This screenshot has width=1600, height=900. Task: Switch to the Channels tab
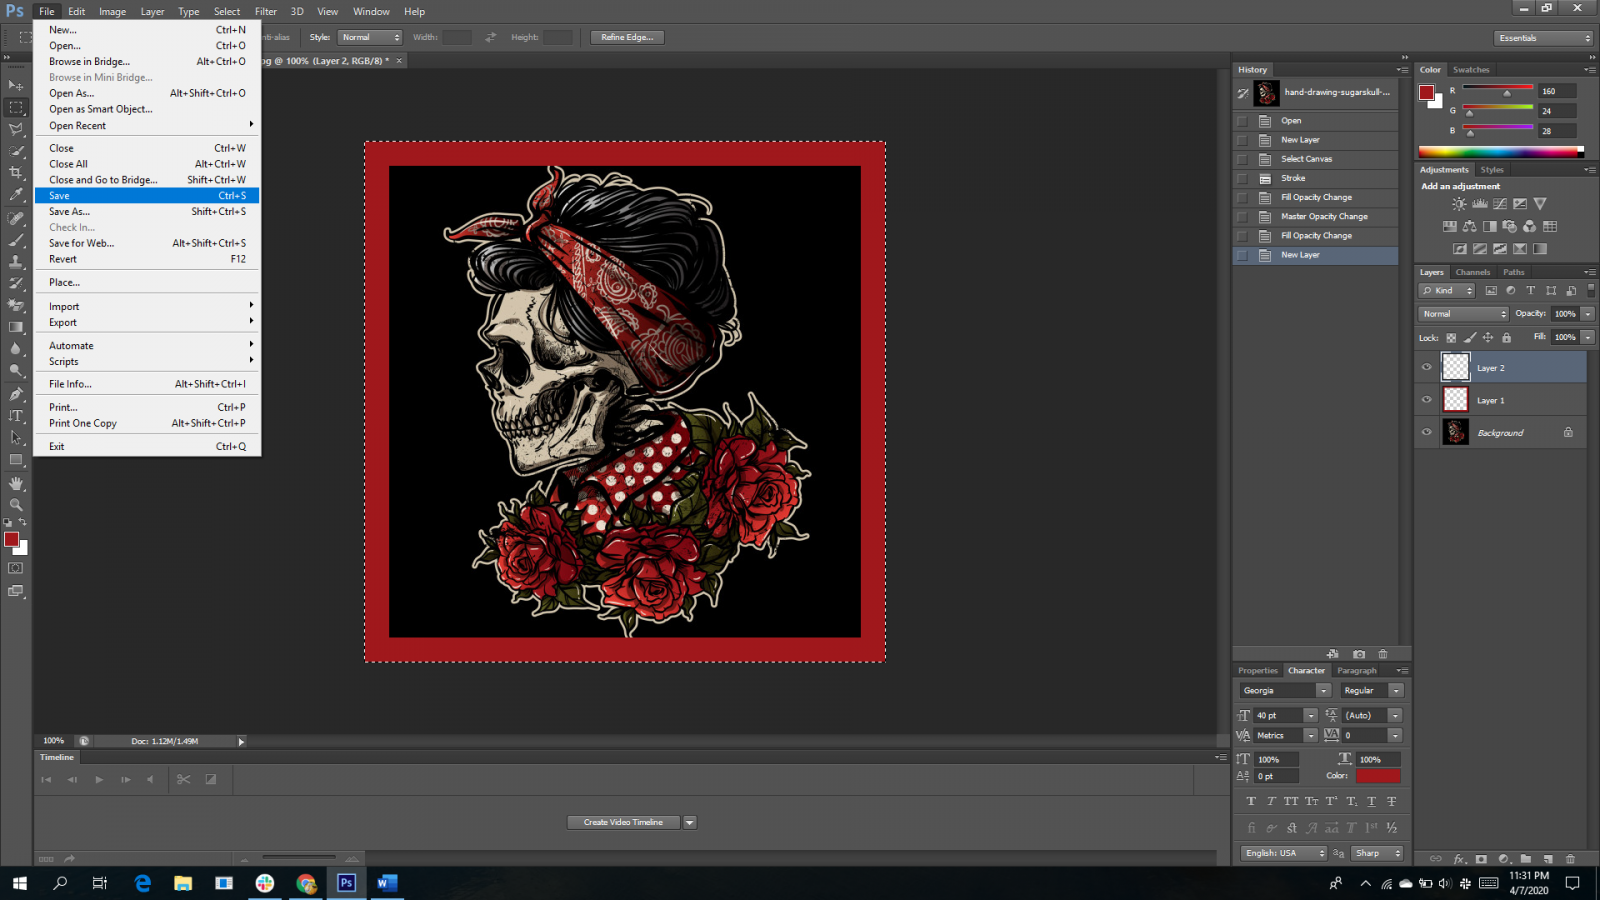click(x=1472, y=272)
